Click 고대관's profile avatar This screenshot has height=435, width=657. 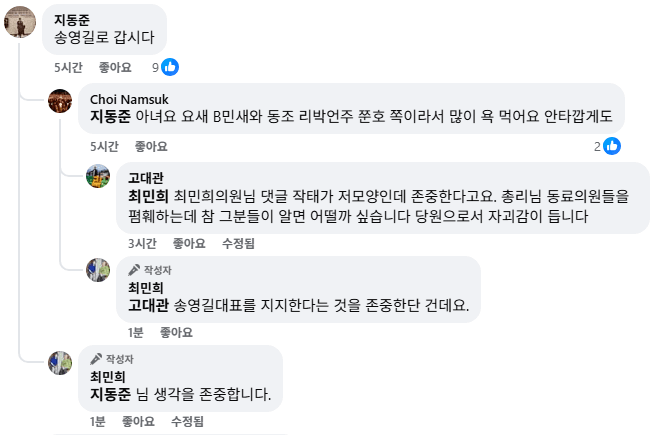[x=97, y=177]
